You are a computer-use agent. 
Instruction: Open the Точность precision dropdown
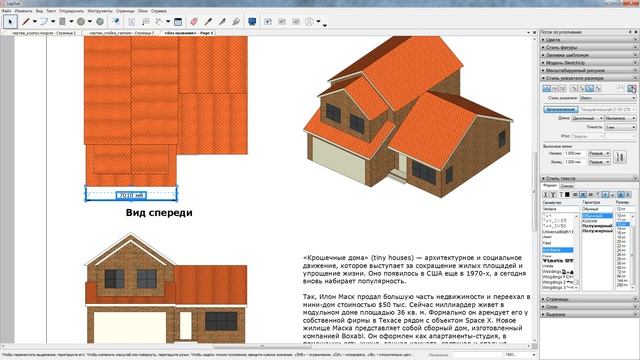[620, 127]
